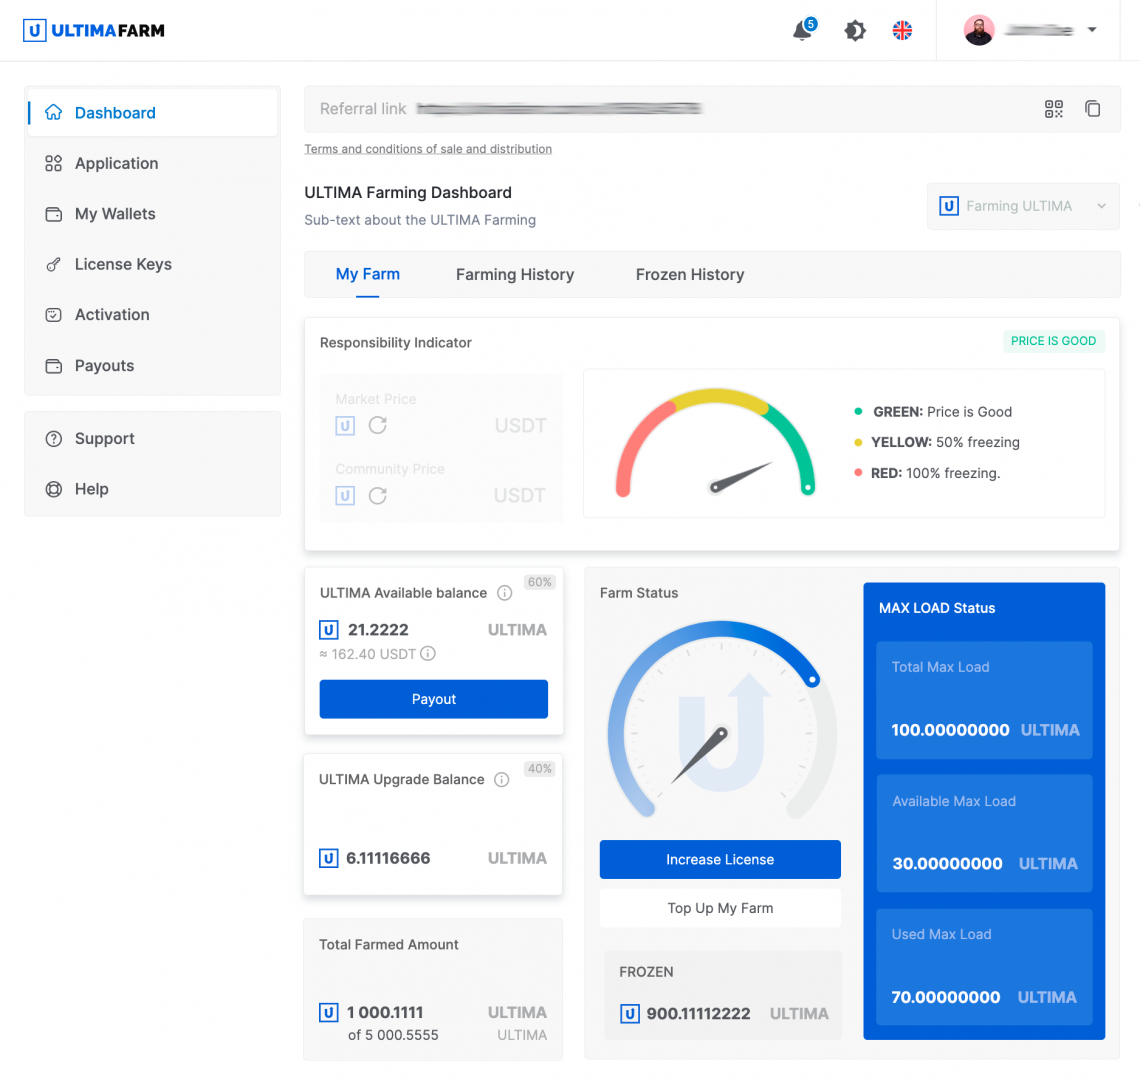Click the 60% badge
Image resolution: width=1140 pixels, height=1080 pixels.
coord(539,583)
